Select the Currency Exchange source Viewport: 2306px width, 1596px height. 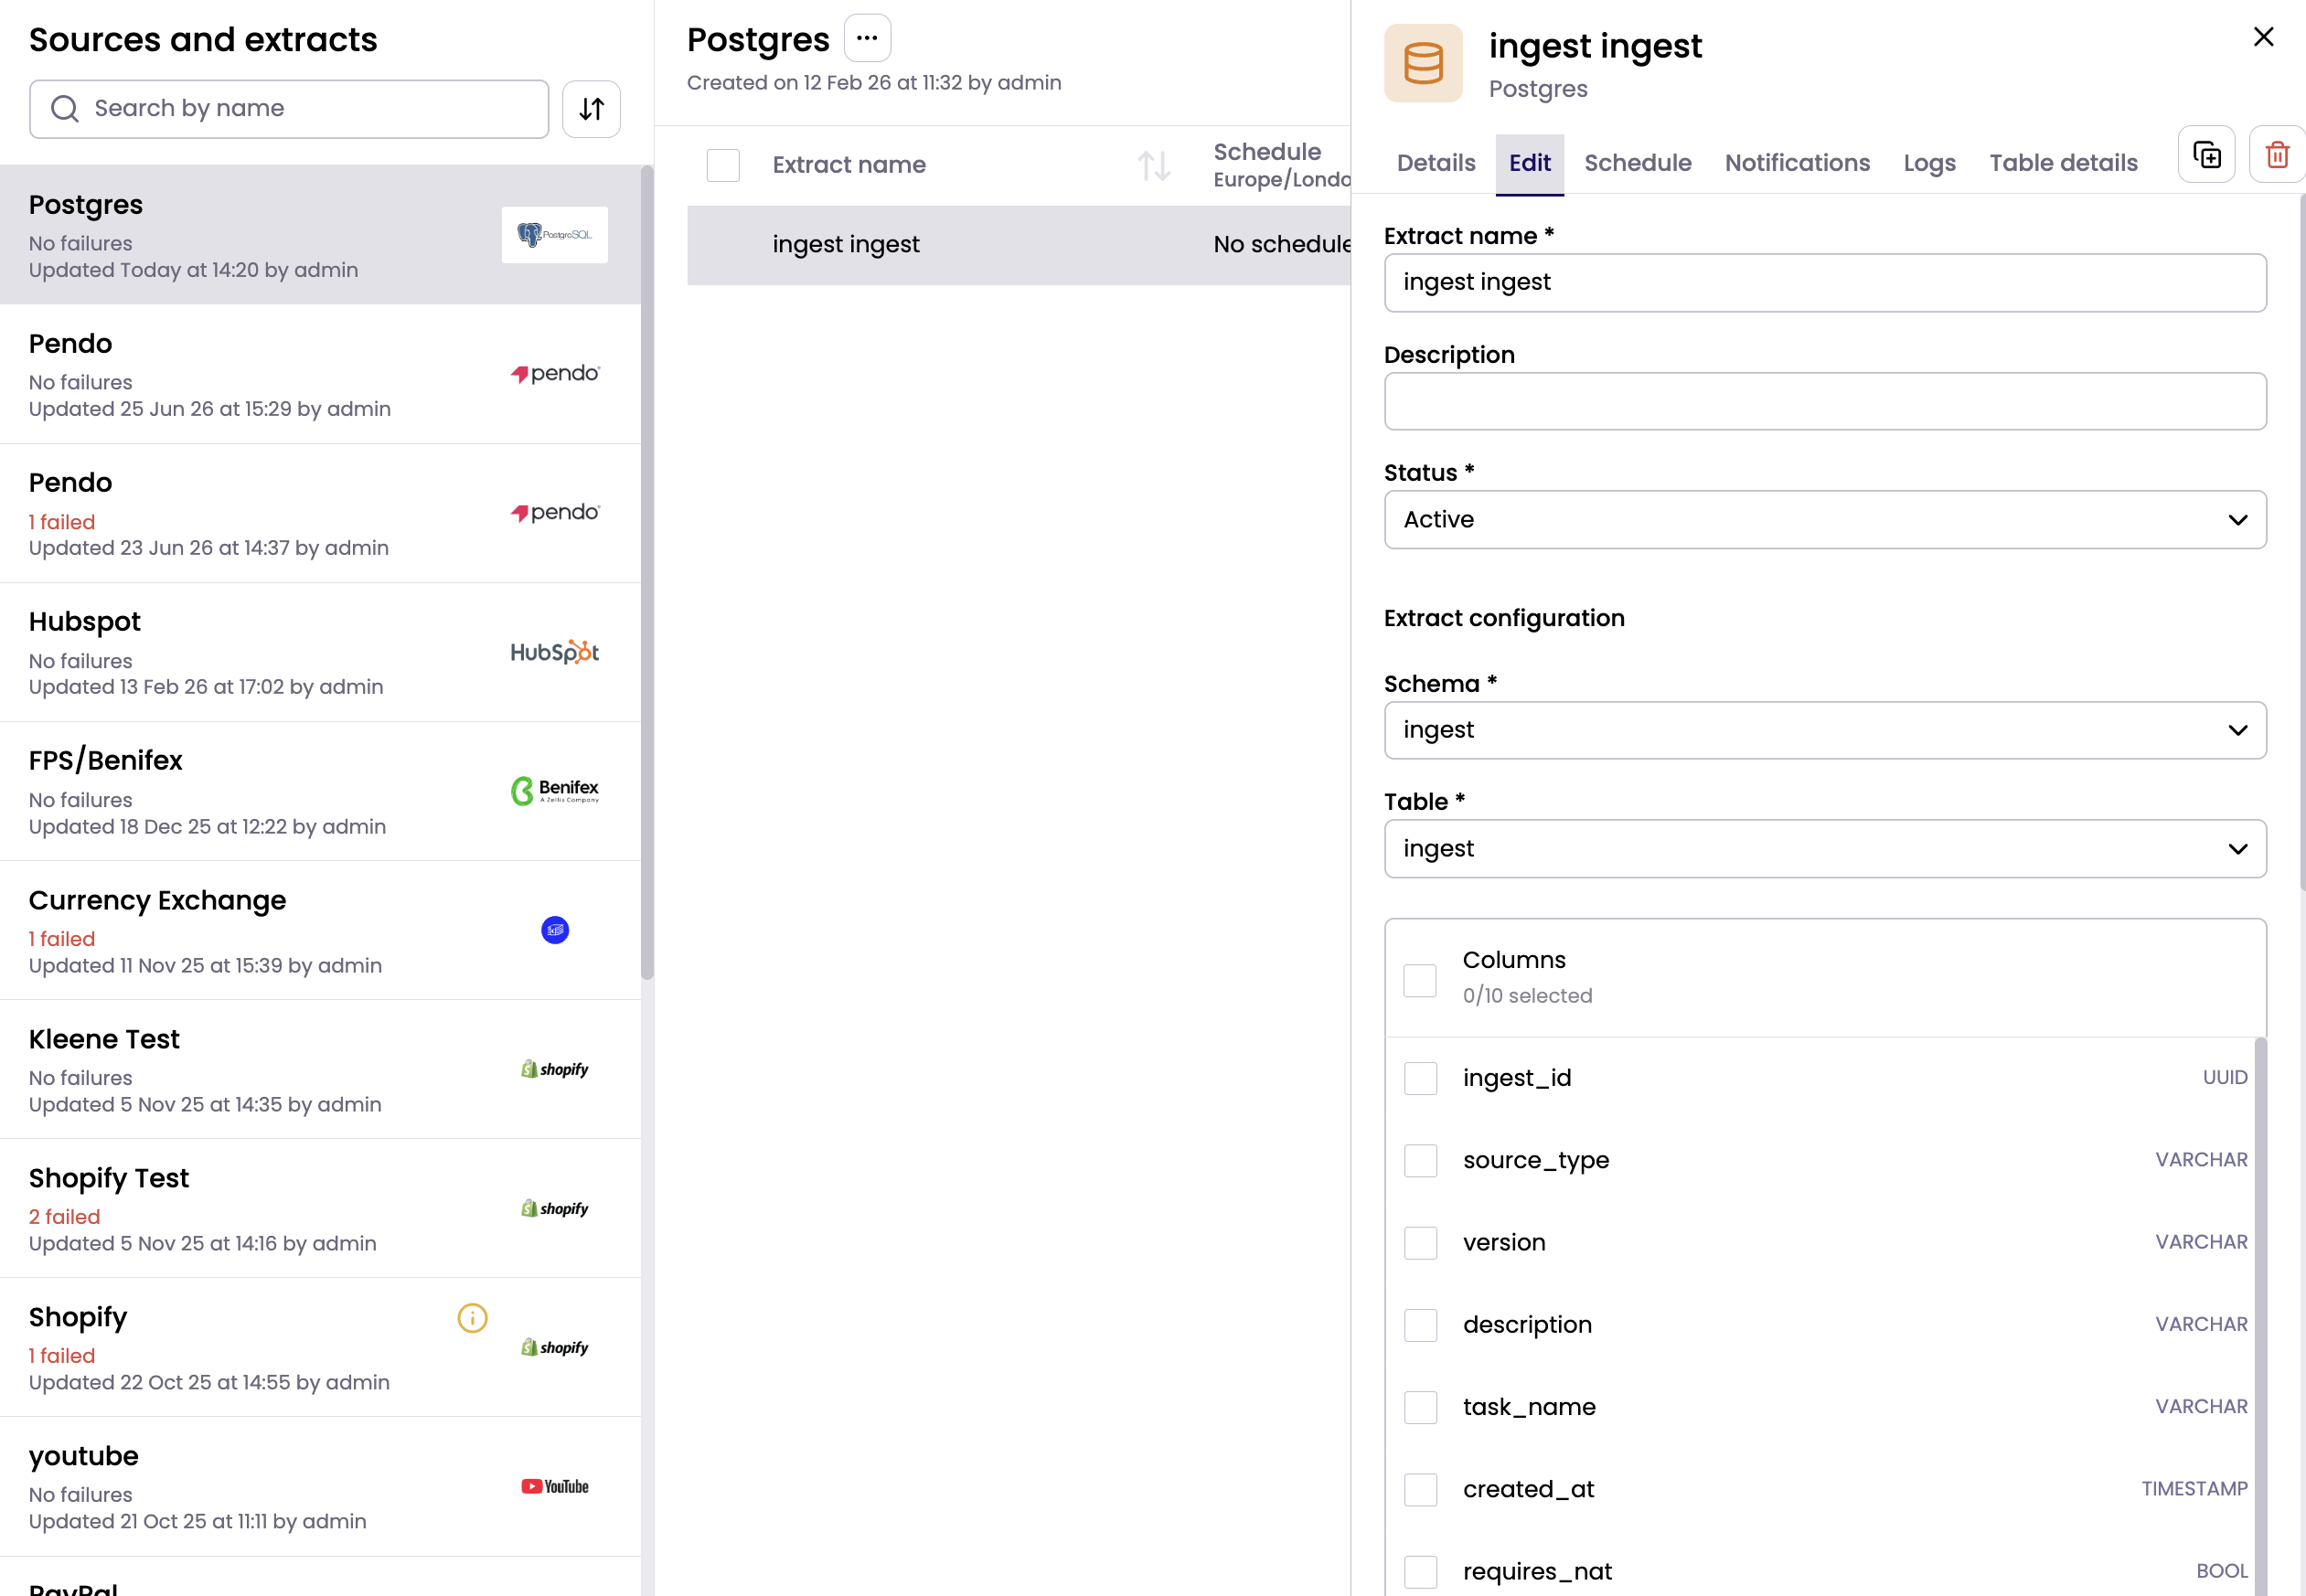320,930
